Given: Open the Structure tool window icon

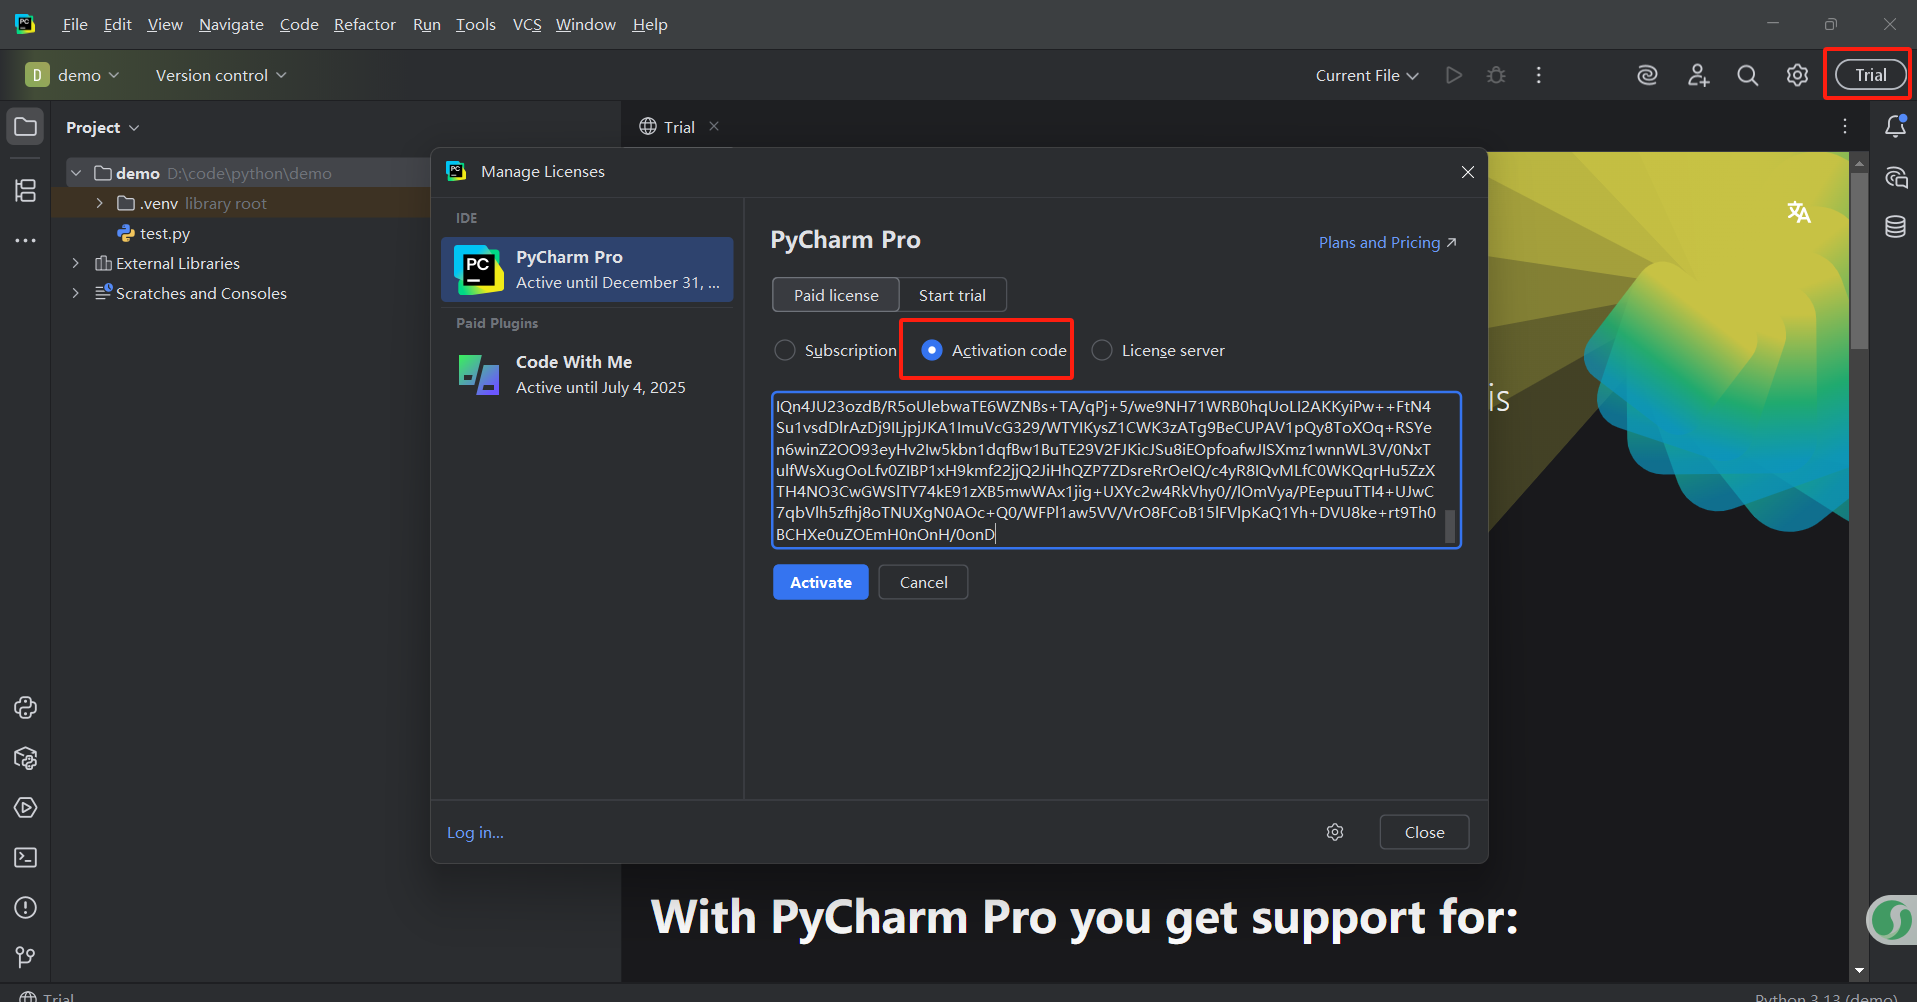Looking at the screenshot, I should tap(26, 190).
